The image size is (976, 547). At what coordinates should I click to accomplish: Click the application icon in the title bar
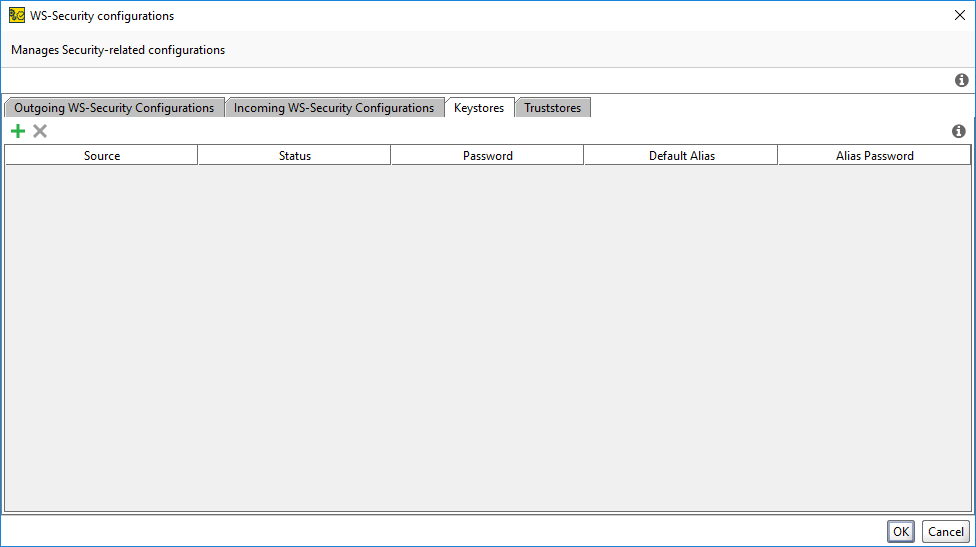[x=17, y=16]
